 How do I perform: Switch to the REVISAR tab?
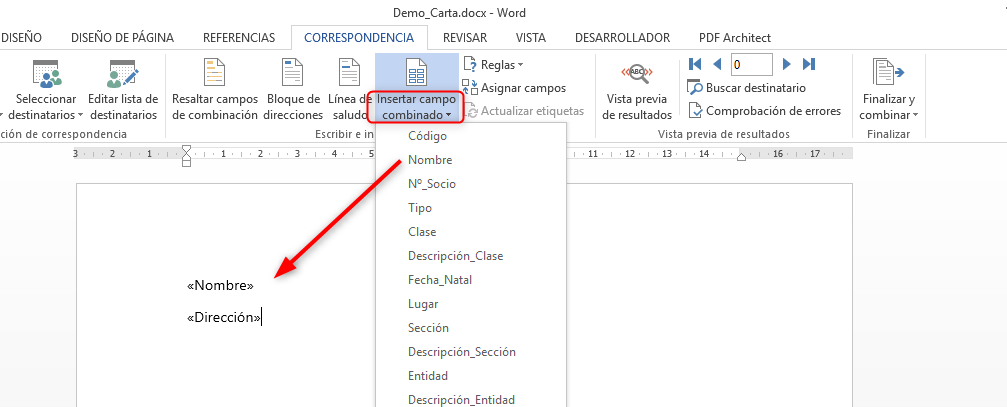465,38
